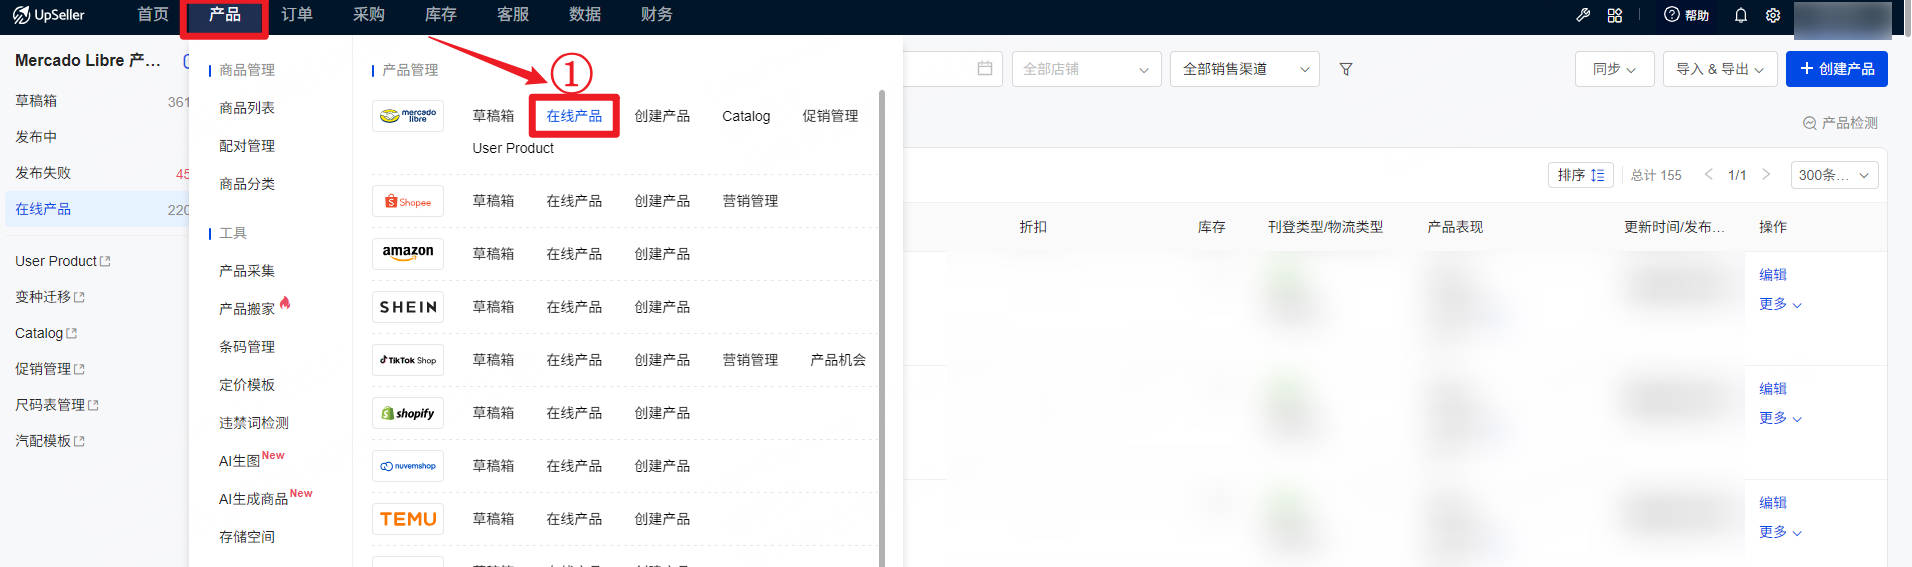This screenshot has height=567, width=1912.
Task: Open the notification bell
Action: pyautogui.click(x=1741, y=15)
